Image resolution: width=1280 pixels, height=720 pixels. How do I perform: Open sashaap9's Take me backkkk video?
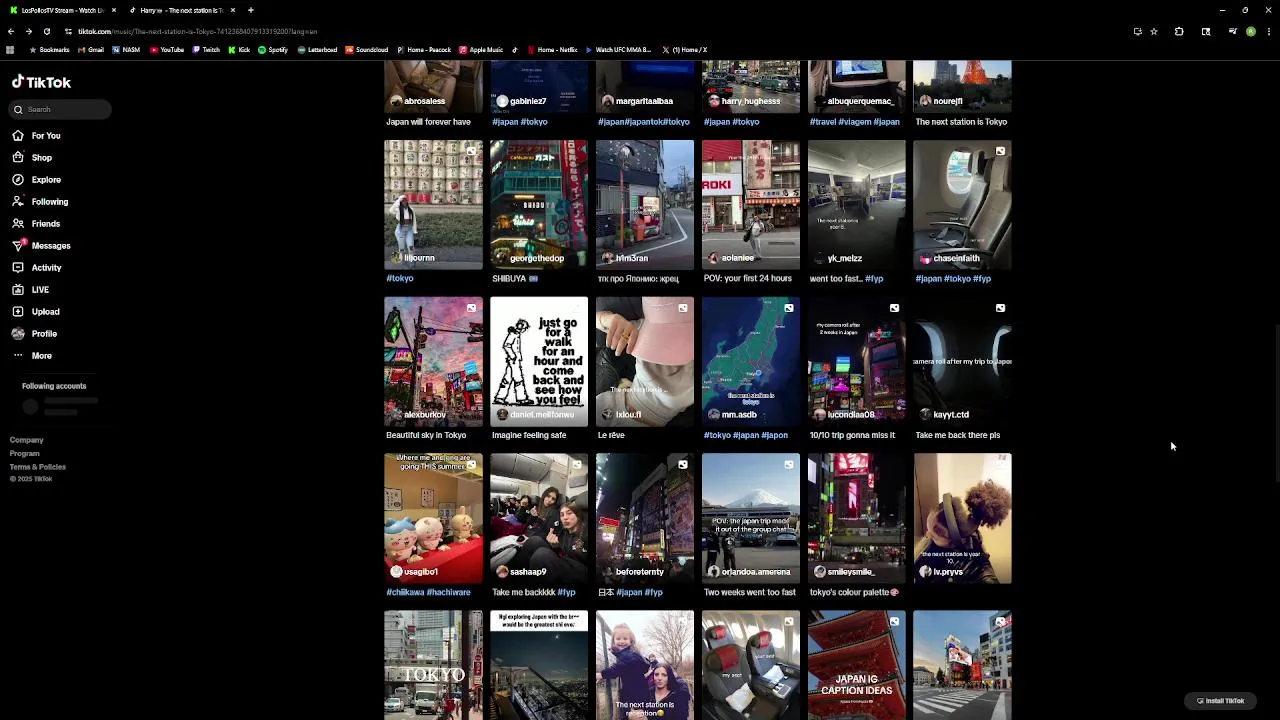pyautogui.click(x=539, y=519)
